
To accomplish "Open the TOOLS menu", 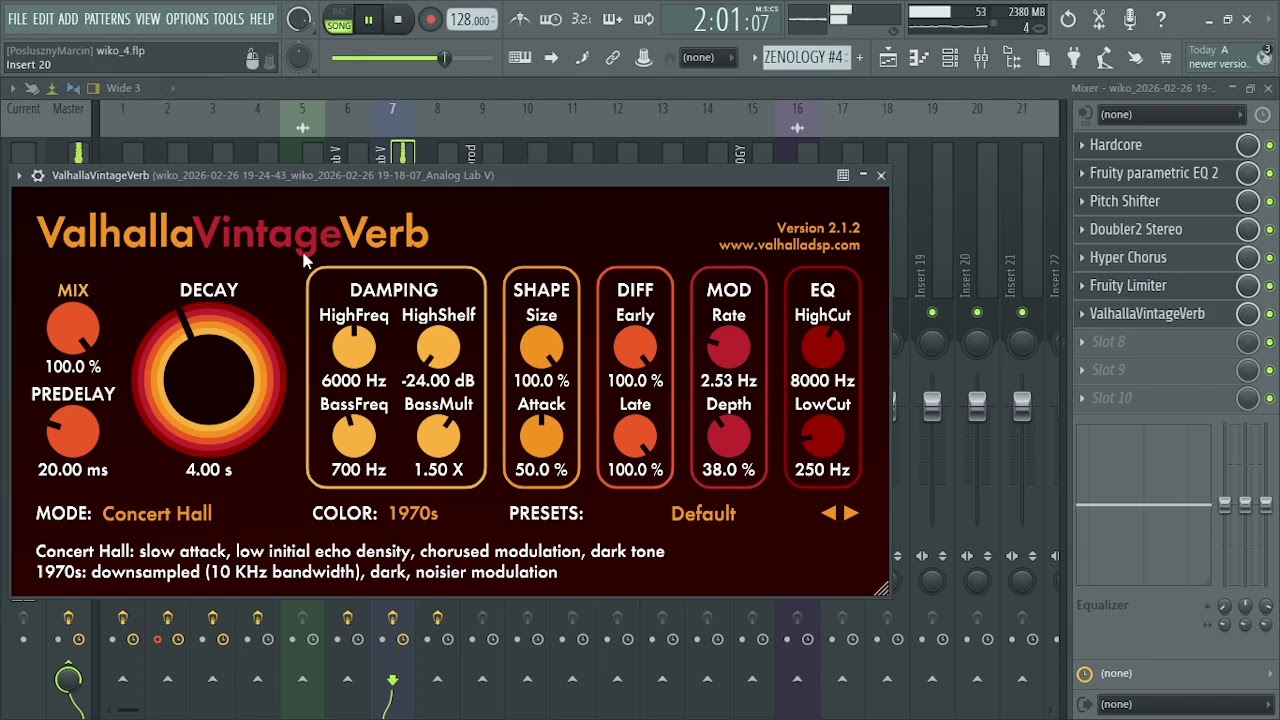I will (228, 19).
